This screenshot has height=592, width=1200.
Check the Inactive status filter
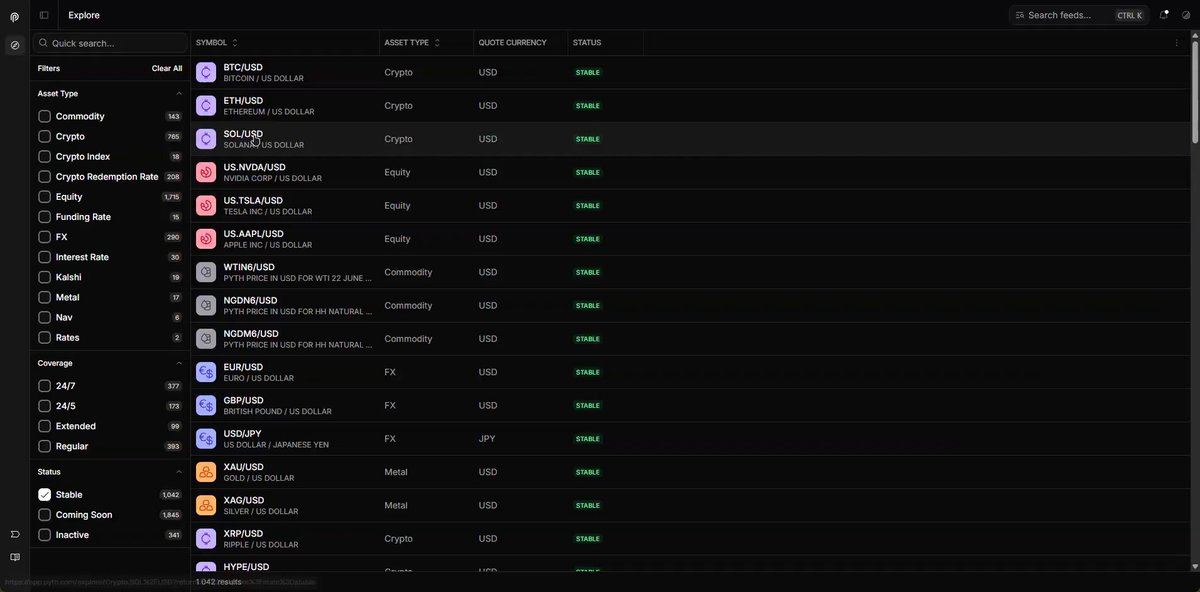tap(44, 535)
